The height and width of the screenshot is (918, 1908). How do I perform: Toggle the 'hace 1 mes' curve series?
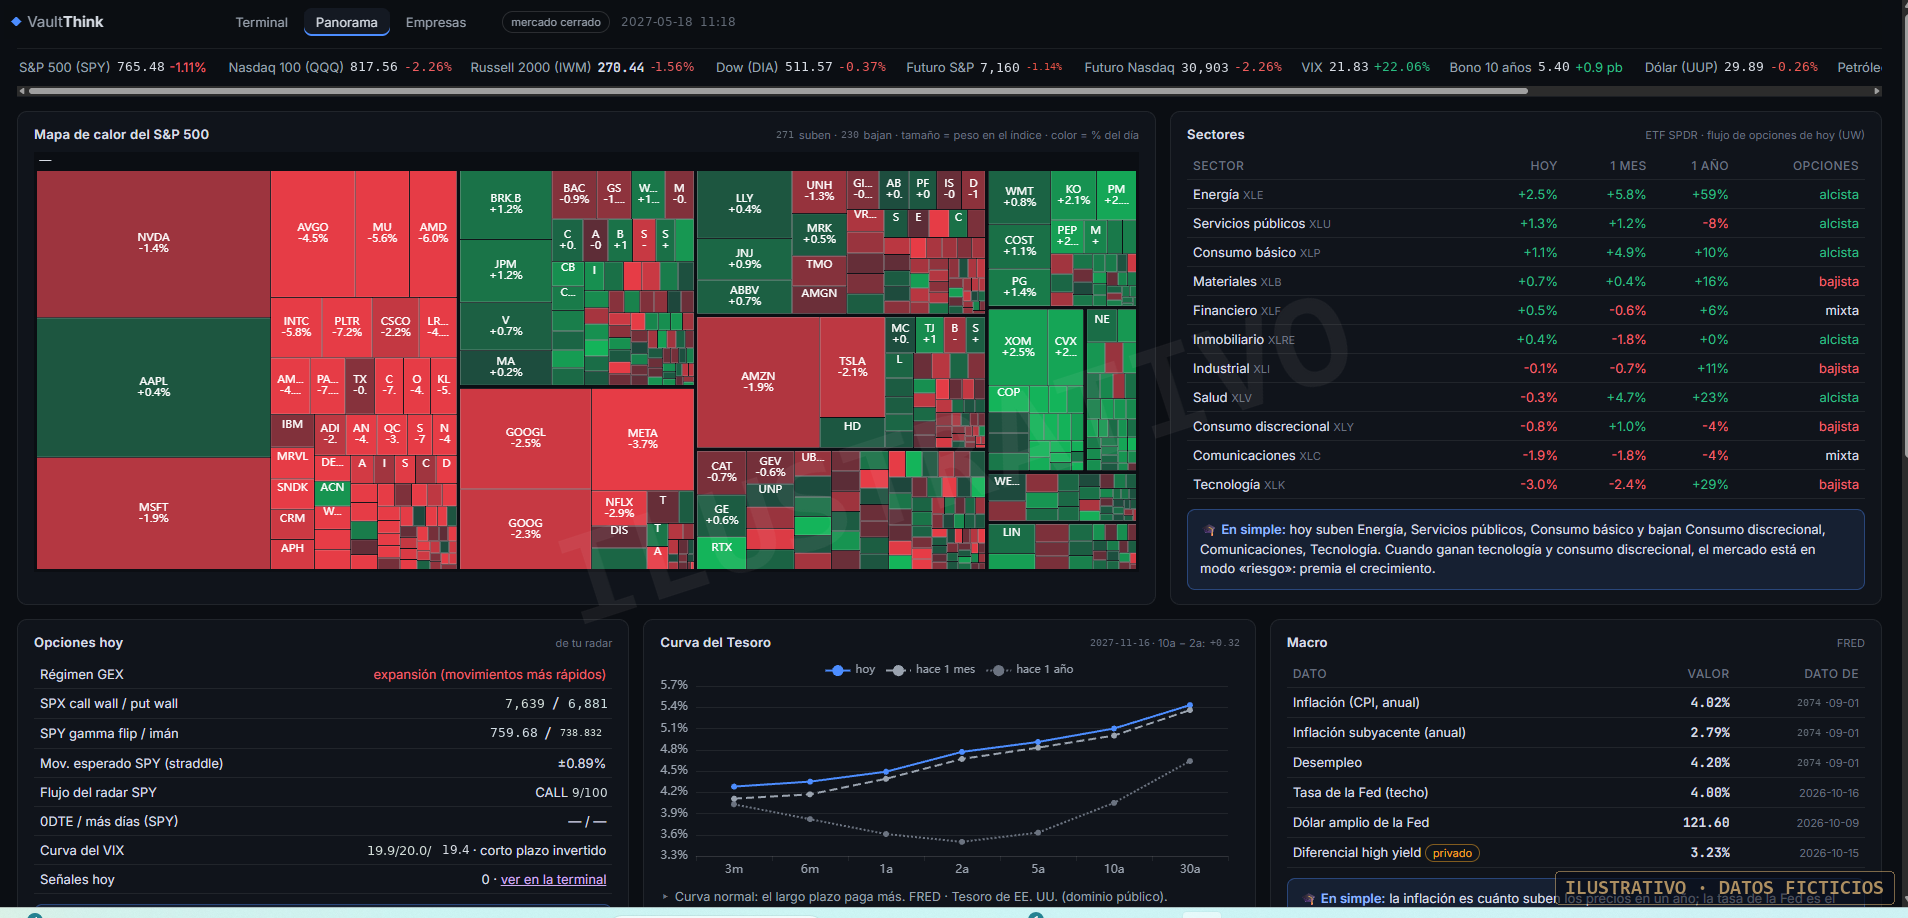[931, 669]
